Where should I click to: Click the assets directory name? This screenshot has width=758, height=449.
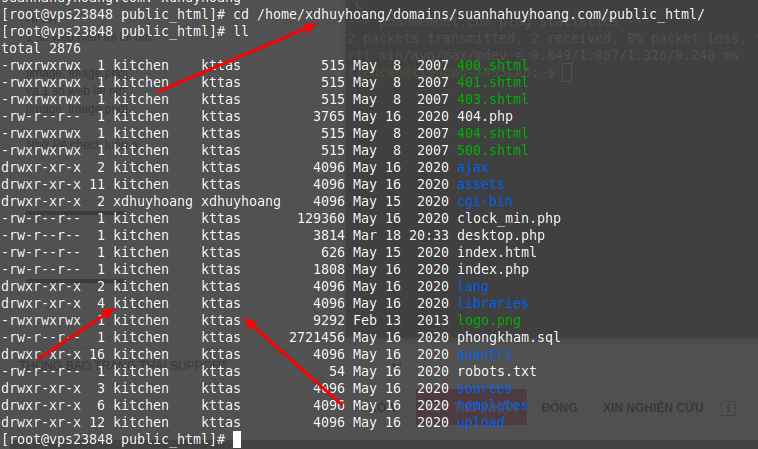481,185
